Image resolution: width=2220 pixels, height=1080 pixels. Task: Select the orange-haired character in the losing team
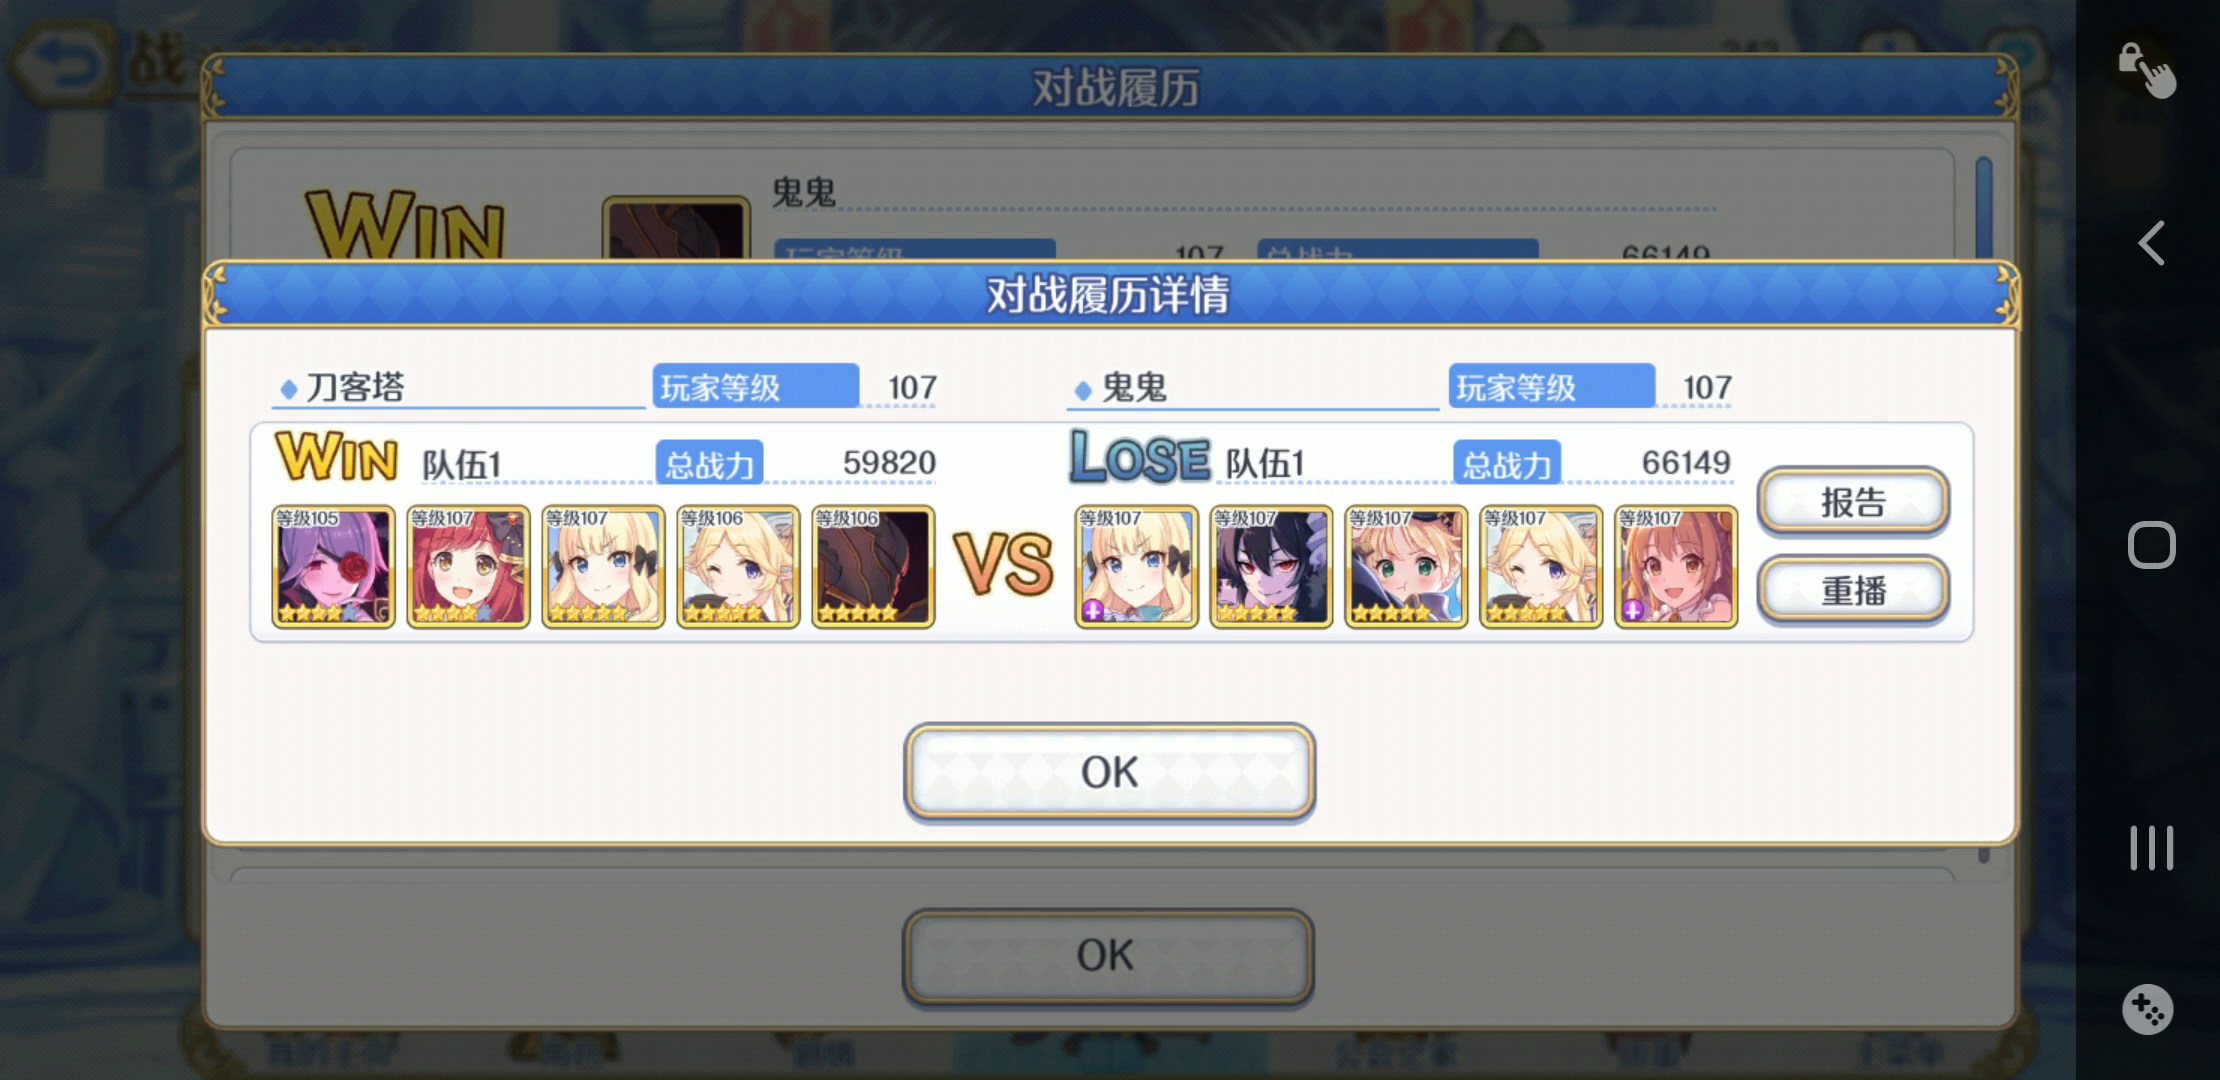coord(1676,567)
